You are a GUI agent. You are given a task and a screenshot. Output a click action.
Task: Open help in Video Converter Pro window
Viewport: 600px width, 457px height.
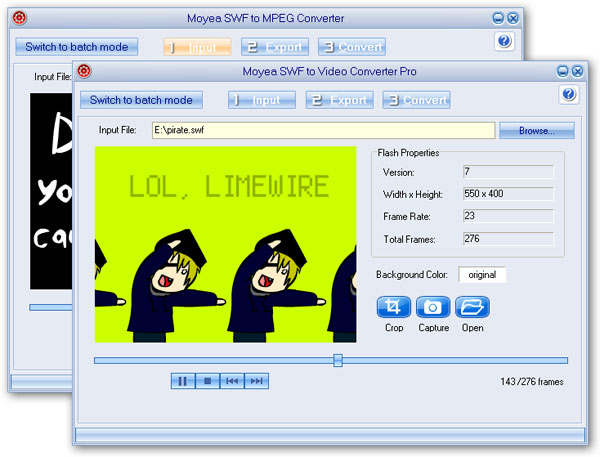tap(569, 94)
